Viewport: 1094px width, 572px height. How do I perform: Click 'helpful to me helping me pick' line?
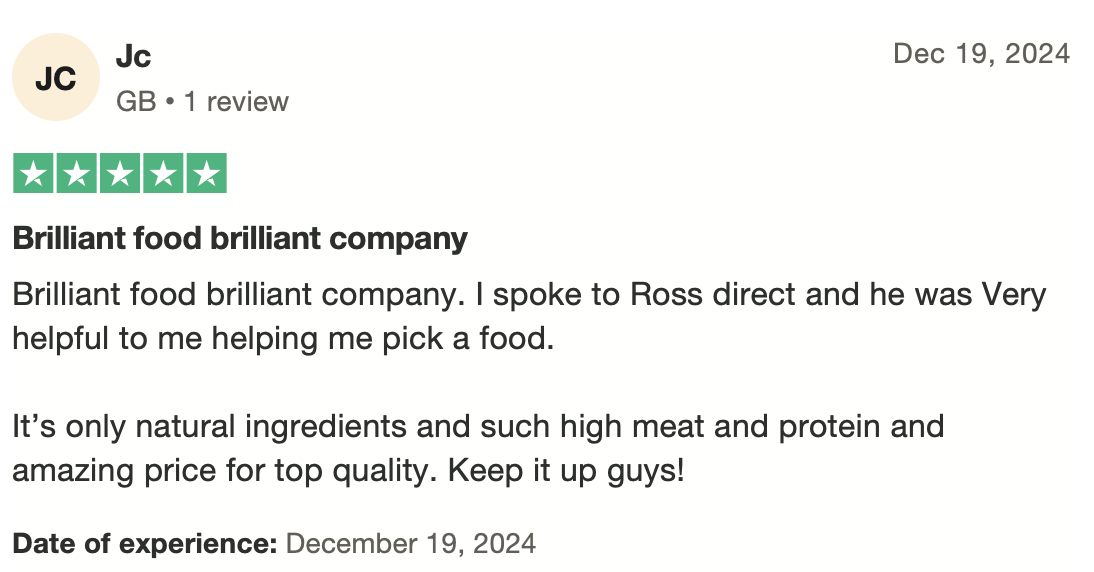point(283,339)
